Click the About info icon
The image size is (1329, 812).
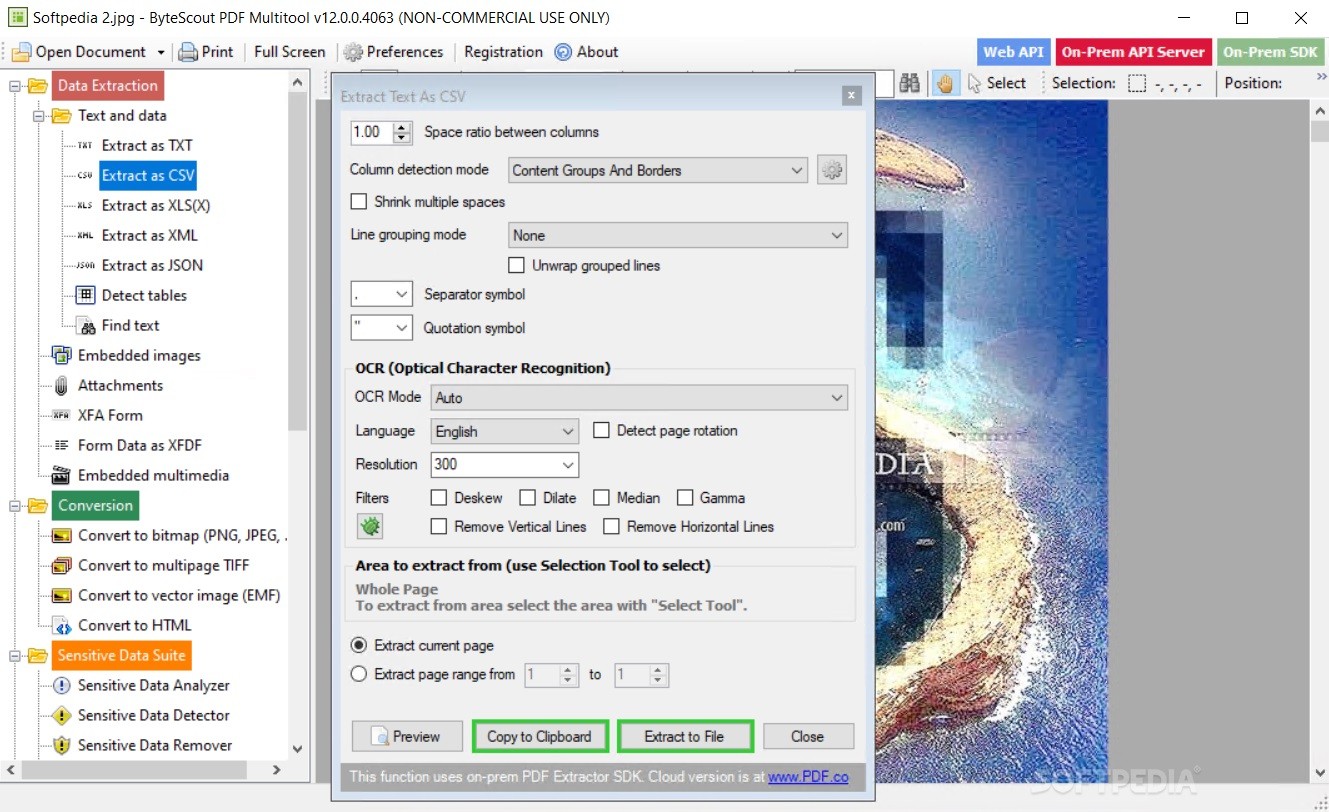click(x=563, y=52)
